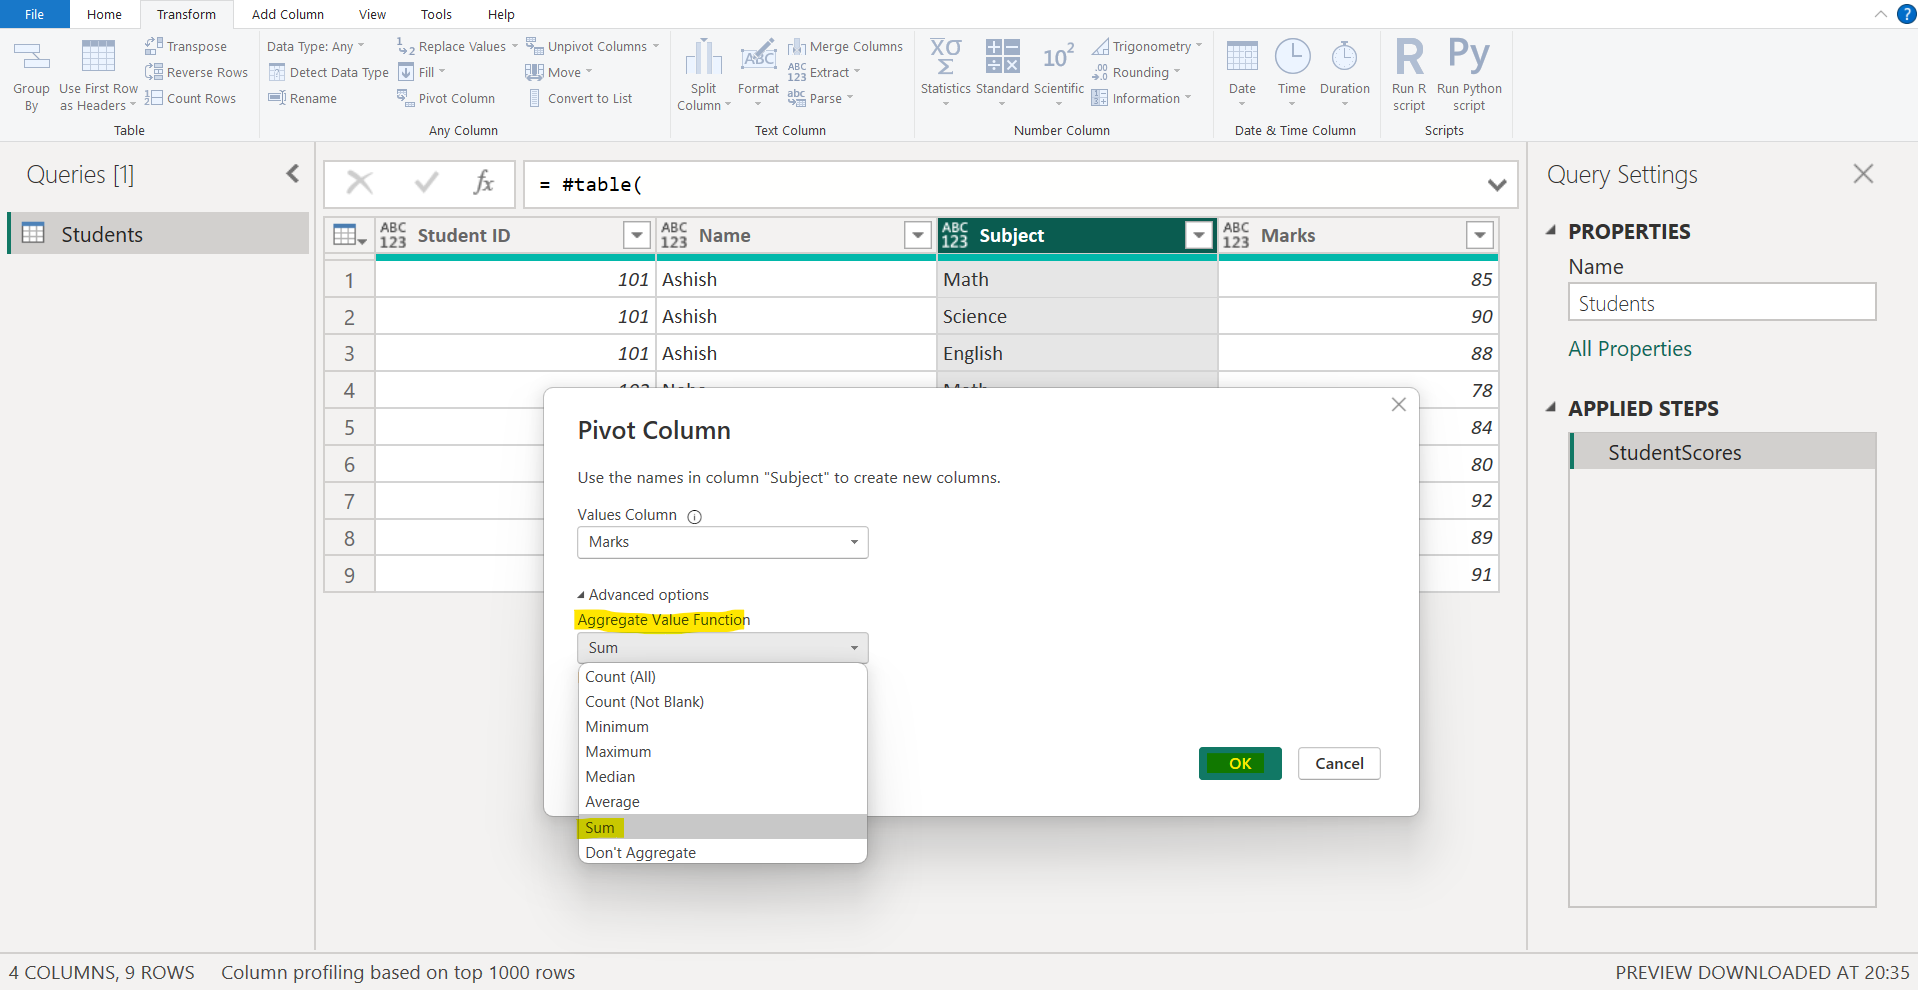Image resolution: width=1918 pixels, height=990 pixels.
Task: Click the Duration clock icon
Action: click(1344, 58)
